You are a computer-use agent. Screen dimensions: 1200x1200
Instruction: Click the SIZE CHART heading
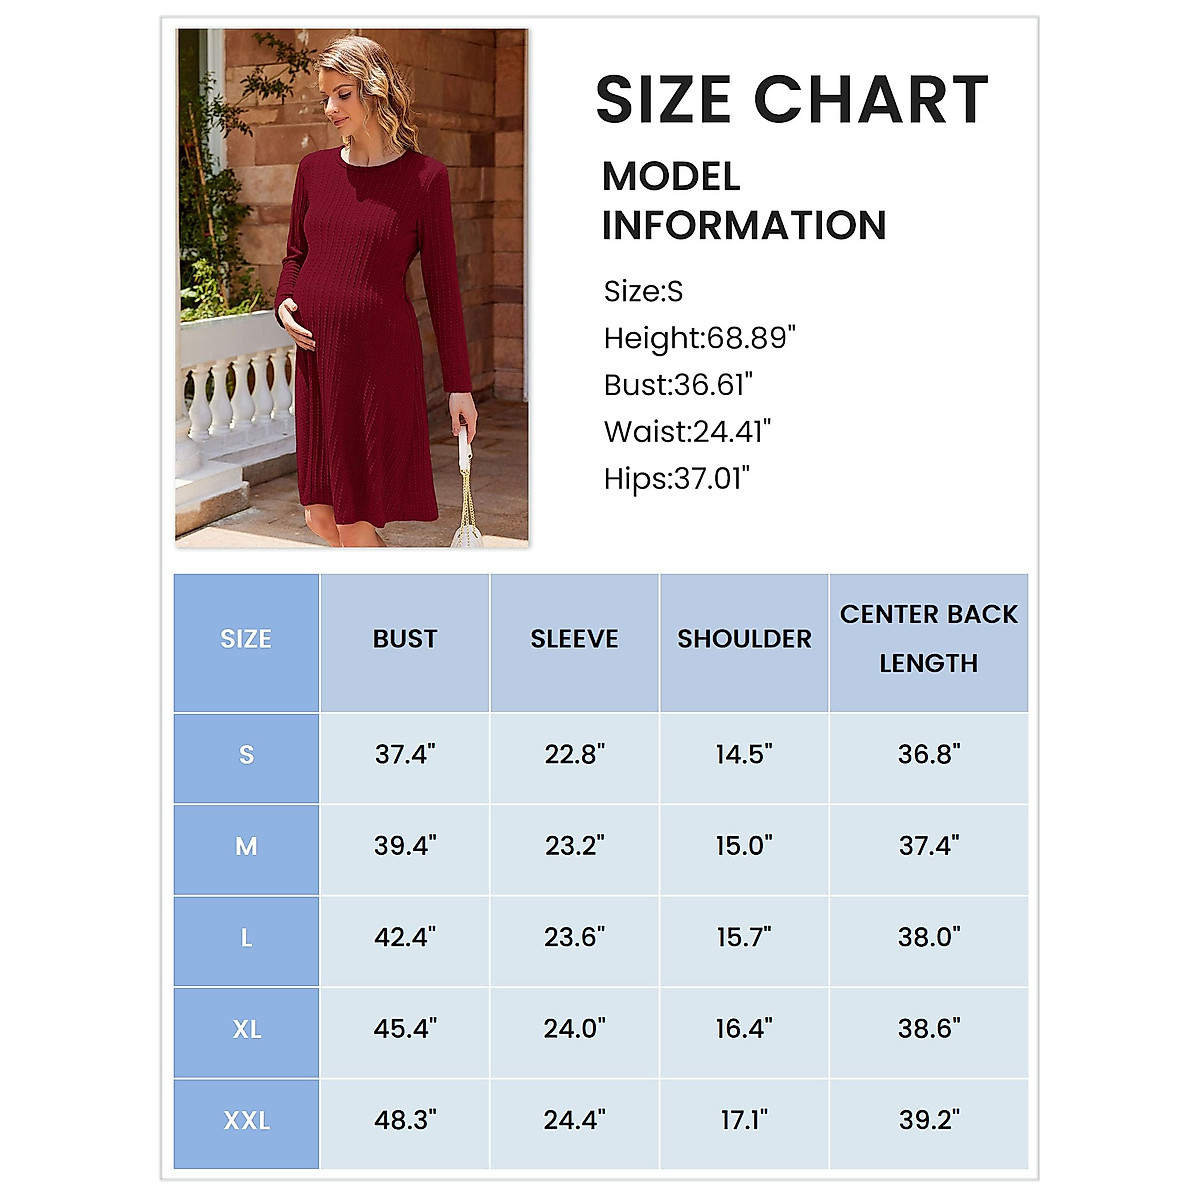(791, 99)
